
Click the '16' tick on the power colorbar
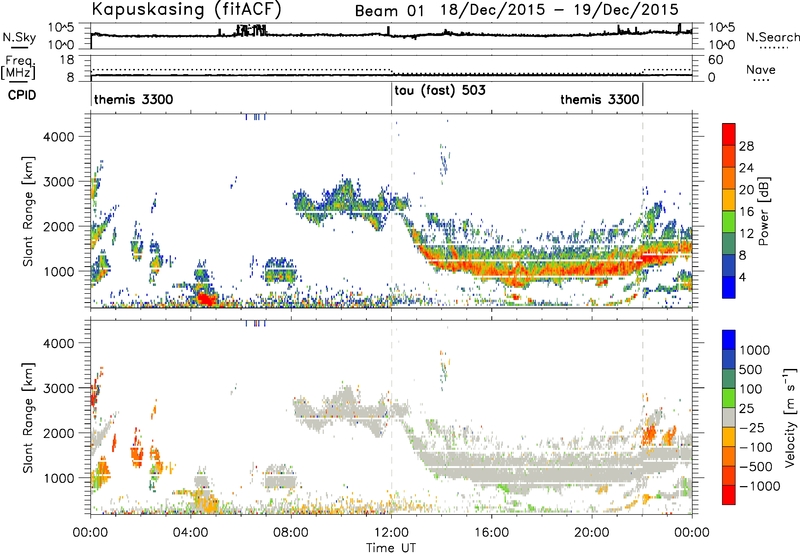[746, 212]
